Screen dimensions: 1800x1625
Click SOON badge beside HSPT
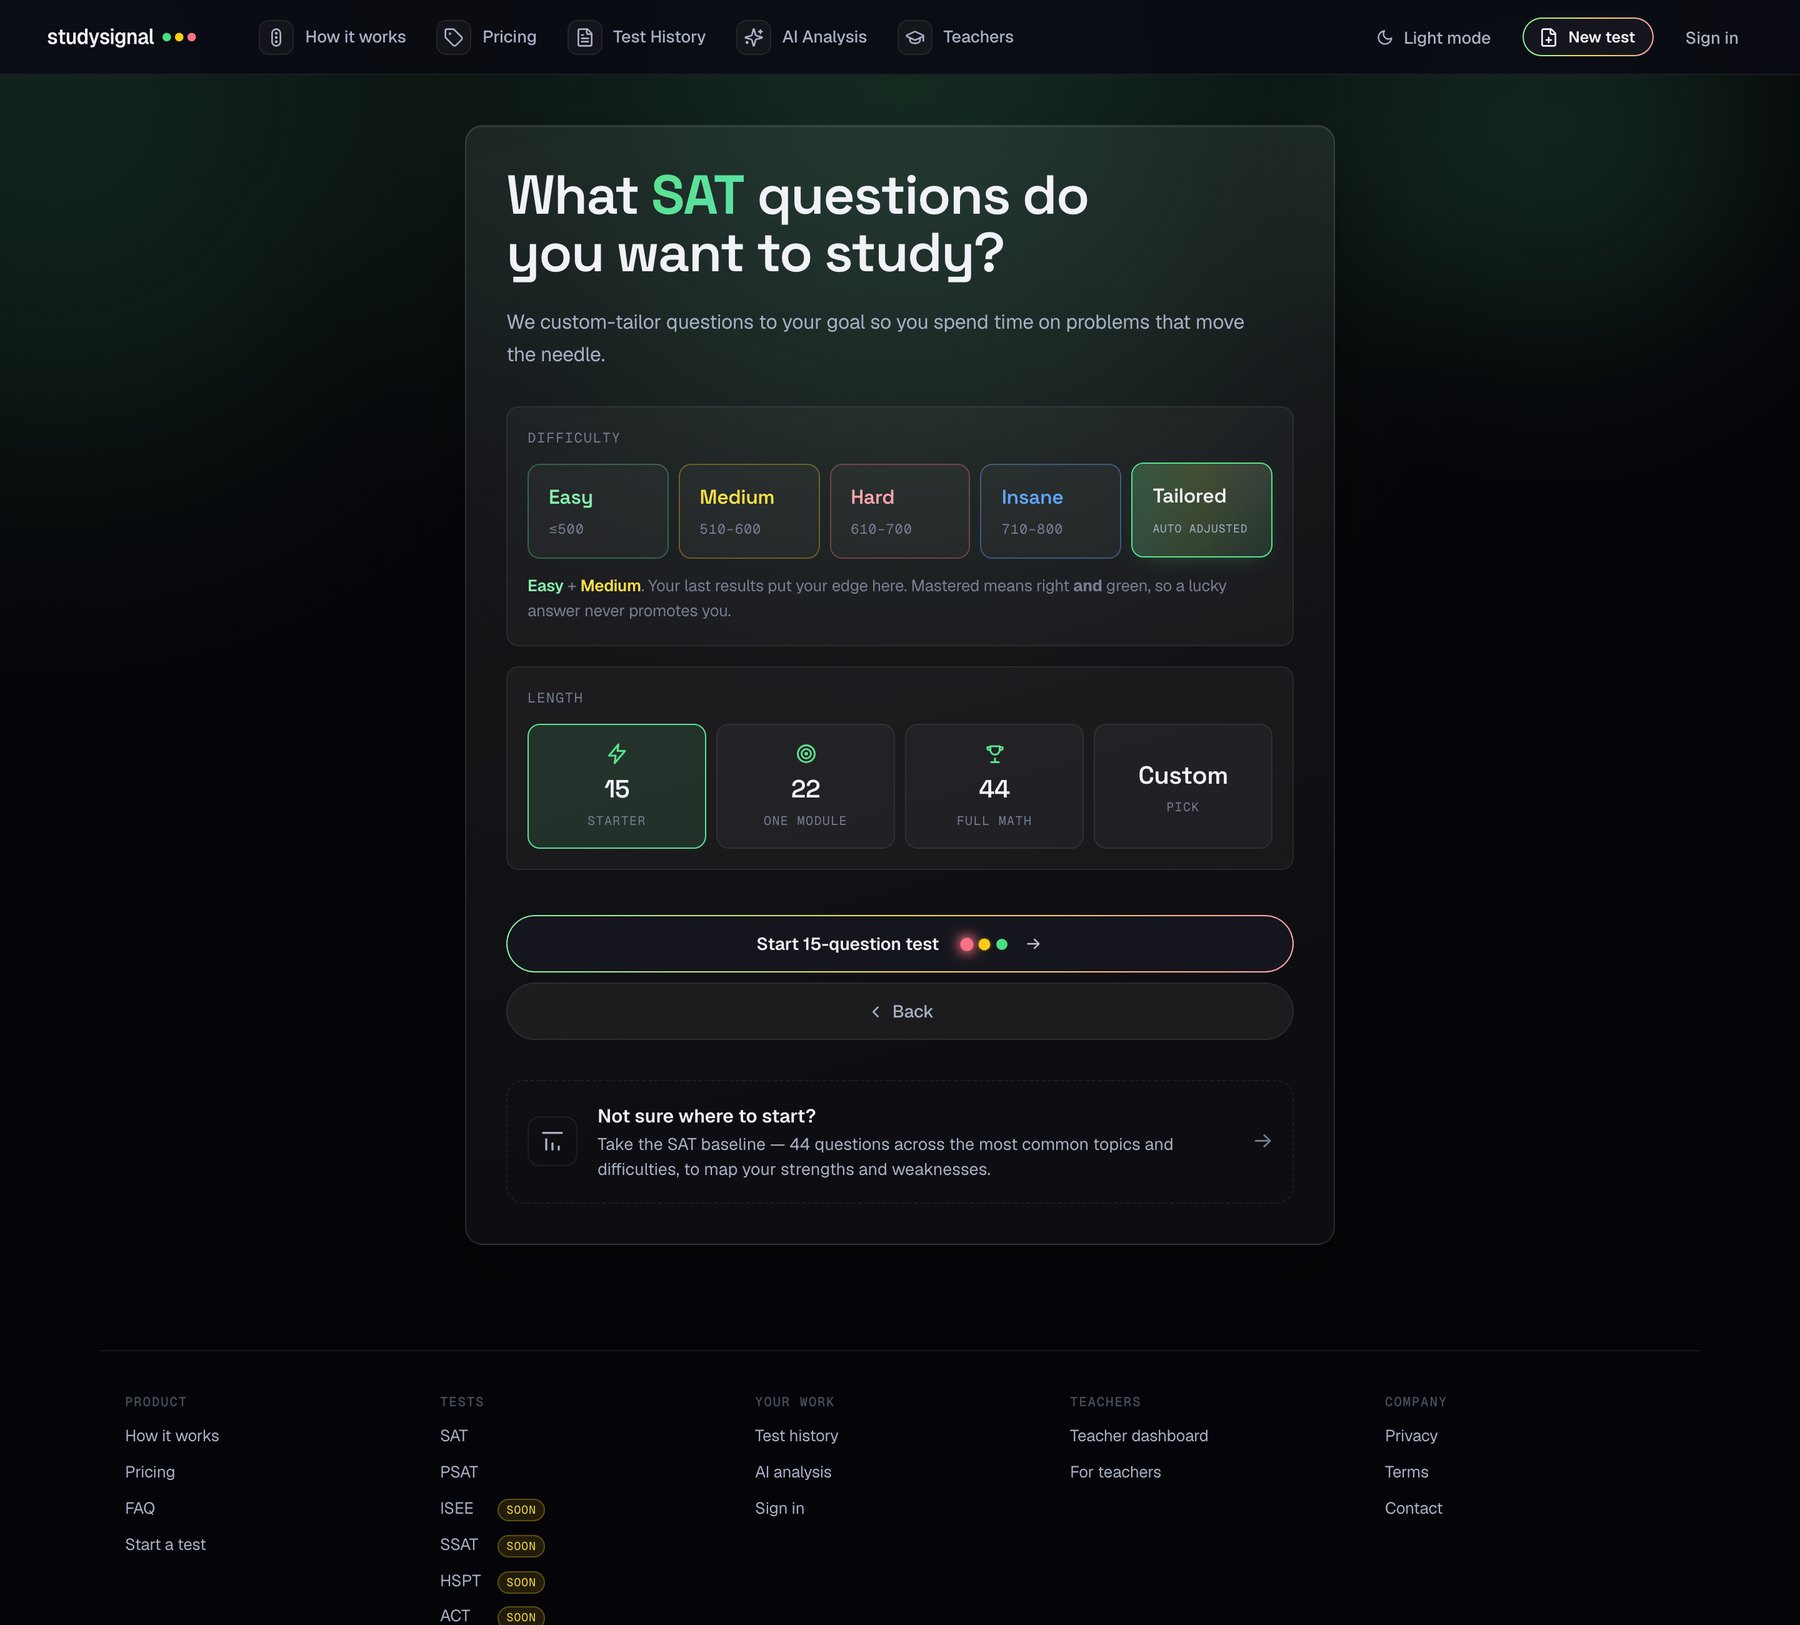tap(521, 1582)
